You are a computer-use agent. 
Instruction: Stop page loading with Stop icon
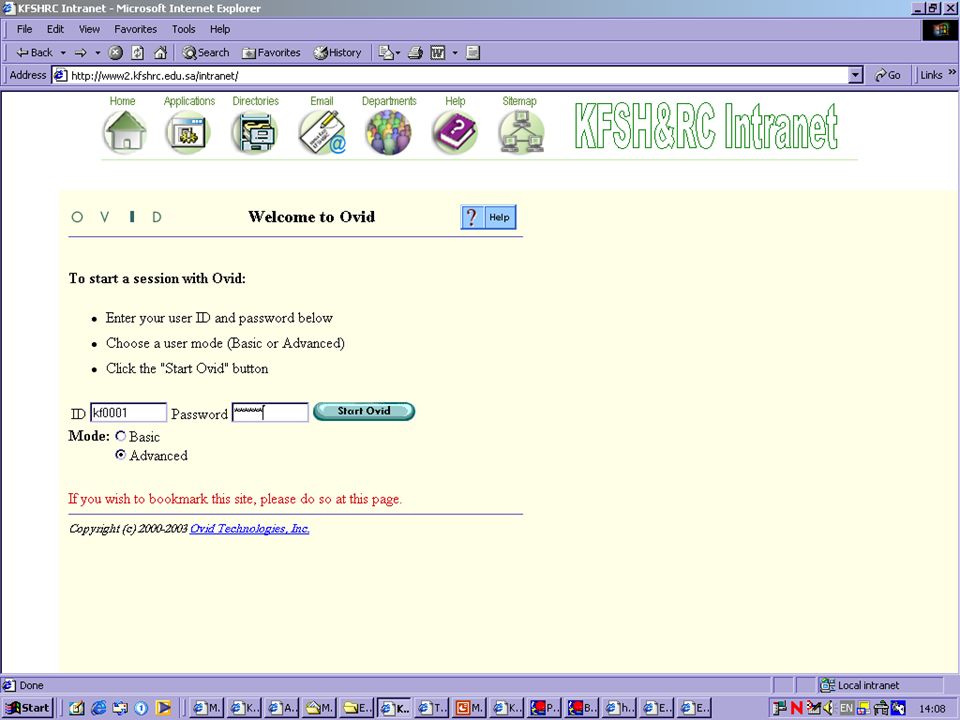coord(116,53)
